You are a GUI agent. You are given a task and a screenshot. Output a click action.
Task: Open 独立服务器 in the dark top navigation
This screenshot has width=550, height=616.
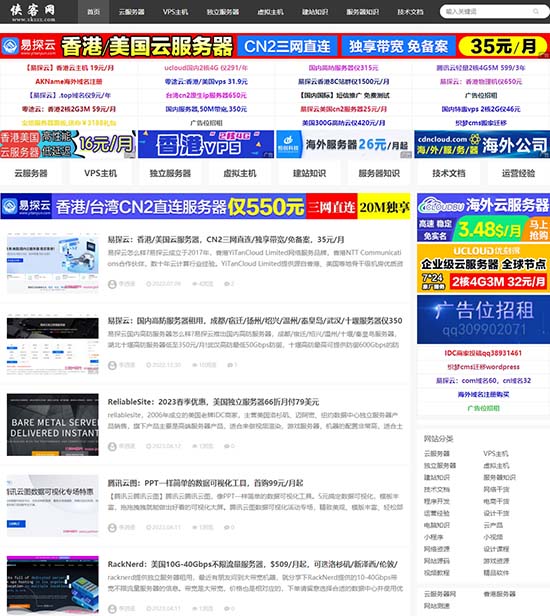coord(223,12)
